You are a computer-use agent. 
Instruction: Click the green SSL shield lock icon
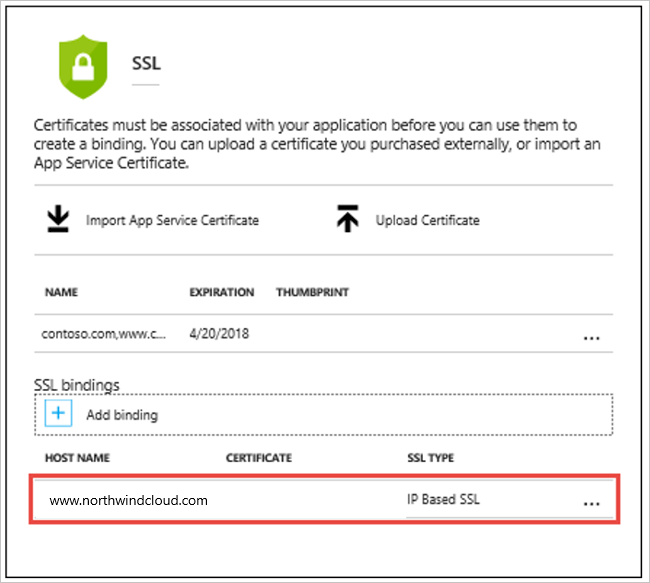coord(83,67)
